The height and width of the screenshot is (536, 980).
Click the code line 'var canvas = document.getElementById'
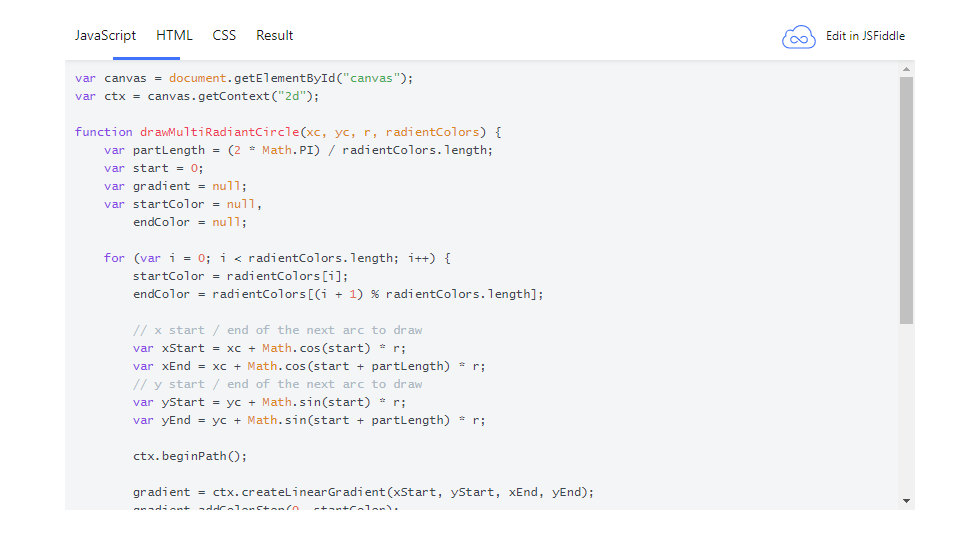(244, 78)
